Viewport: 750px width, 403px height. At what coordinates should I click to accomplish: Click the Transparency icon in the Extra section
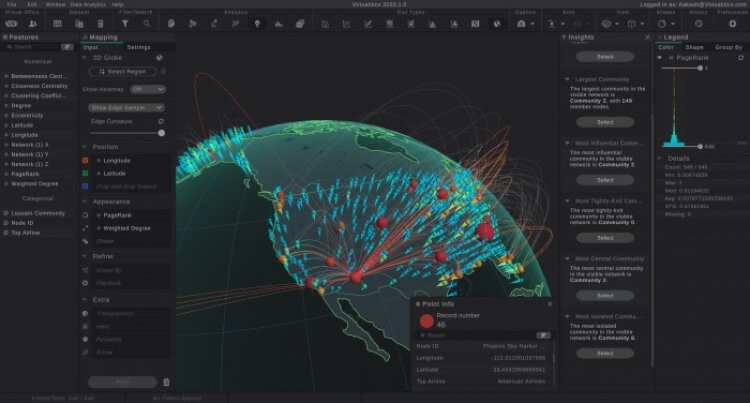(85, 314)
